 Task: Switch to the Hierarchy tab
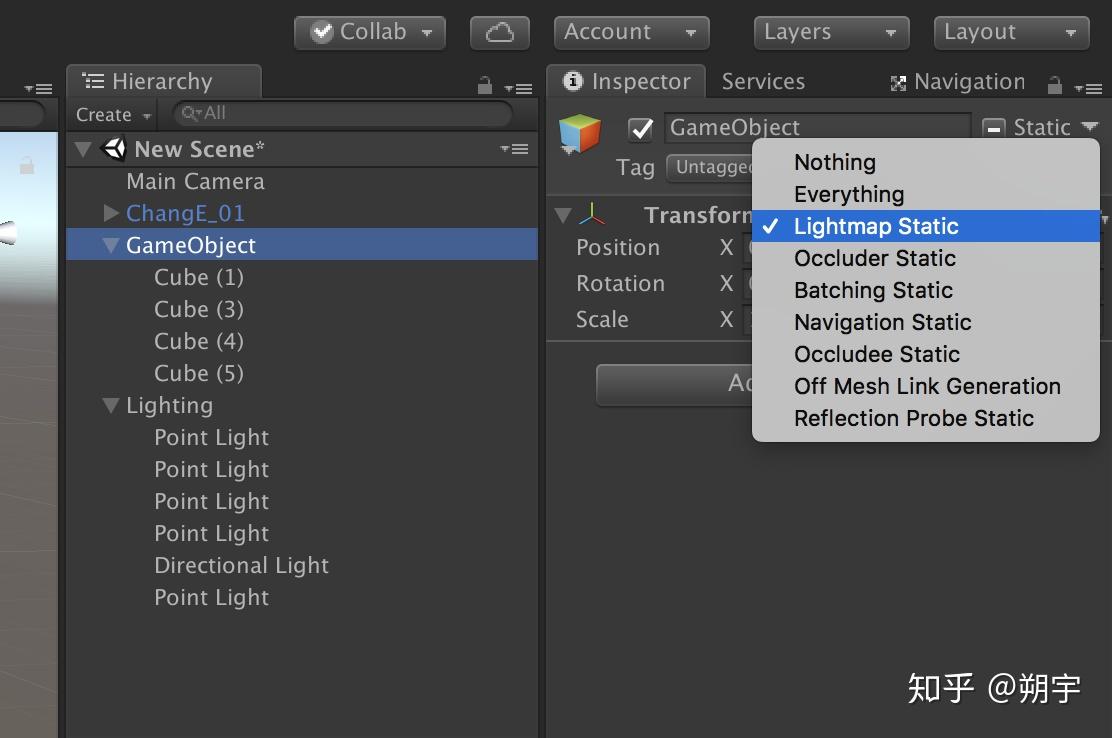click(x=164, y=82)
